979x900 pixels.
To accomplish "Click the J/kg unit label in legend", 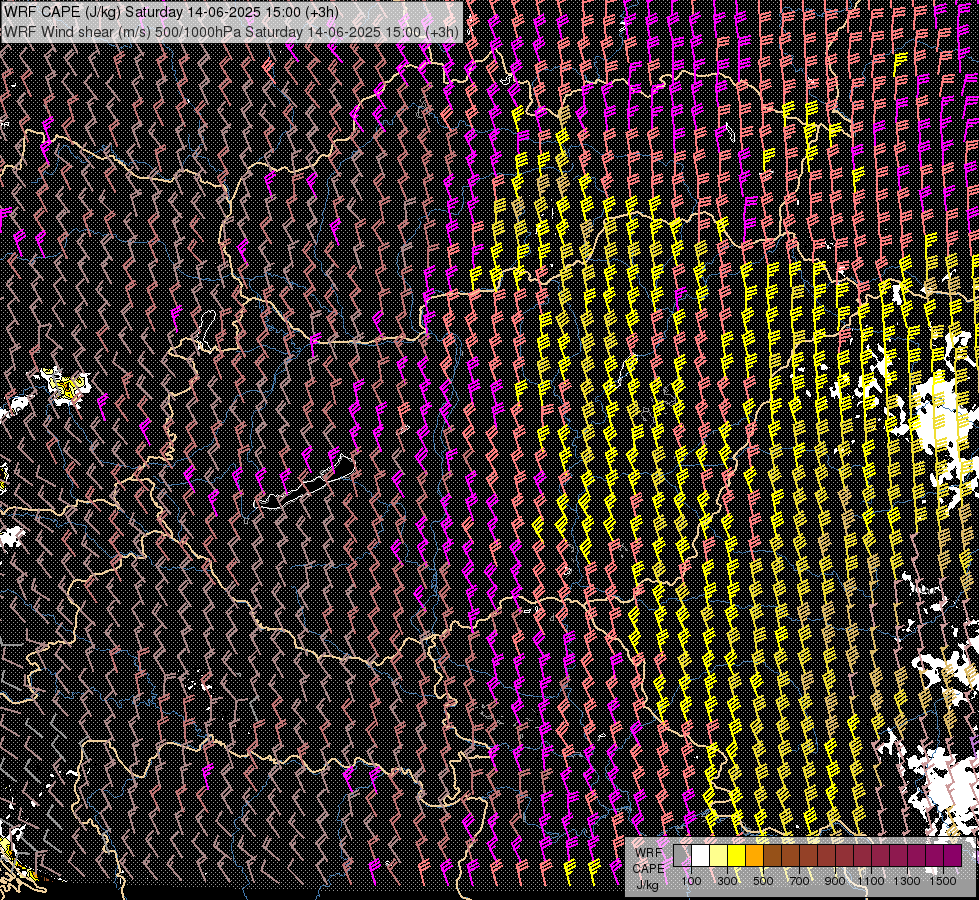I will 647,884.
